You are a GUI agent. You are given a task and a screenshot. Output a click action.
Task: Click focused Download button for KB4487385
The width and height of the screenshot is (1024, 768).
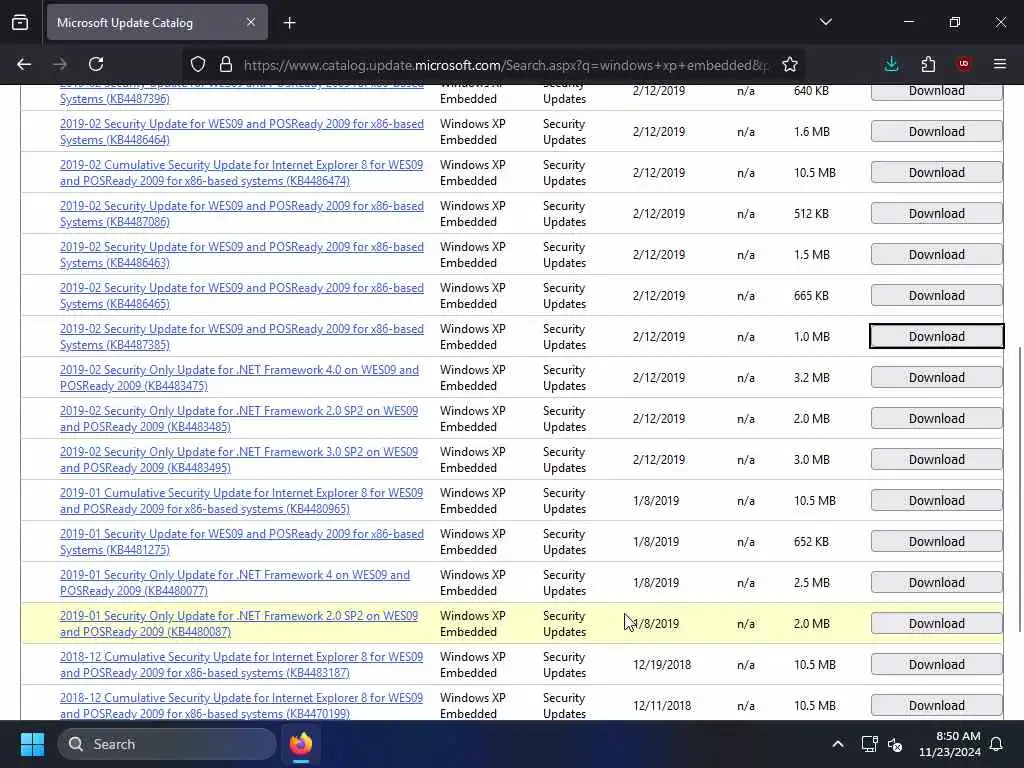(936, 336)
